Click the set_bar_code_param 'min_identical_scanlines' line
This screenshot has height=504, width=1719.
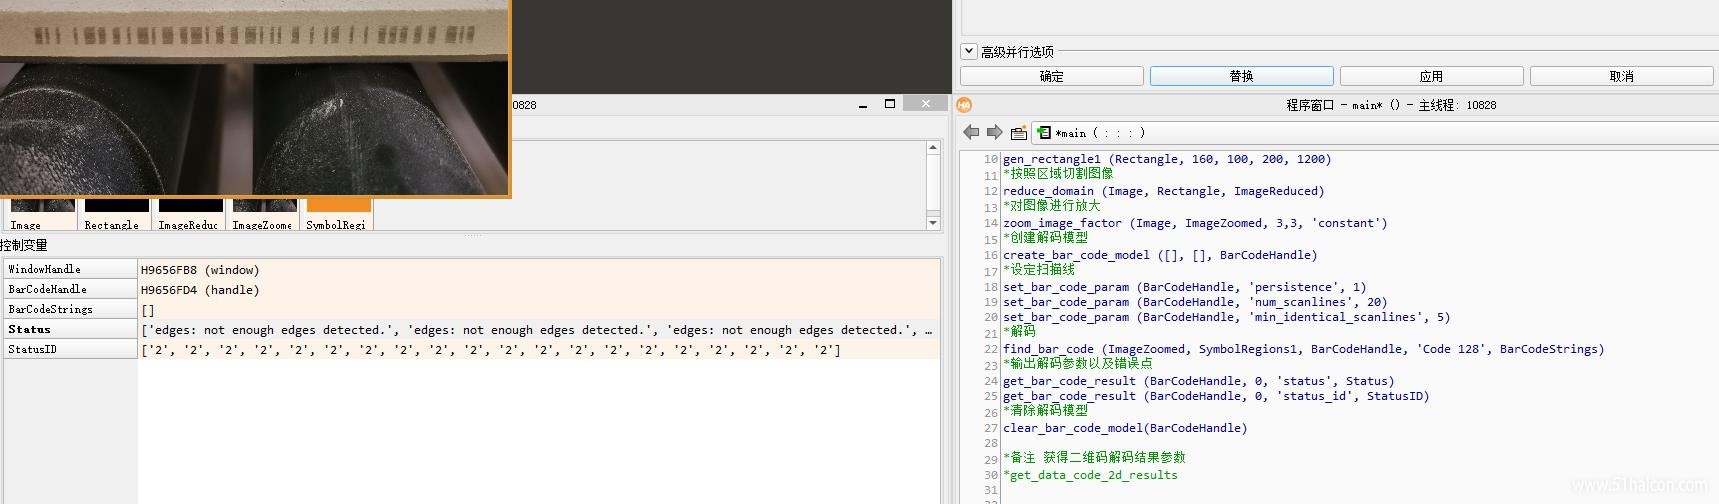click(1226, 317)
